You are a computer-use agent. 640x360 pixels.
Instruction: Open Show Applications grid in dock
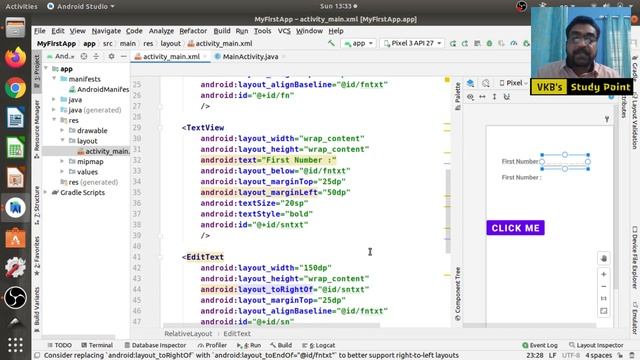coord(16,345)
